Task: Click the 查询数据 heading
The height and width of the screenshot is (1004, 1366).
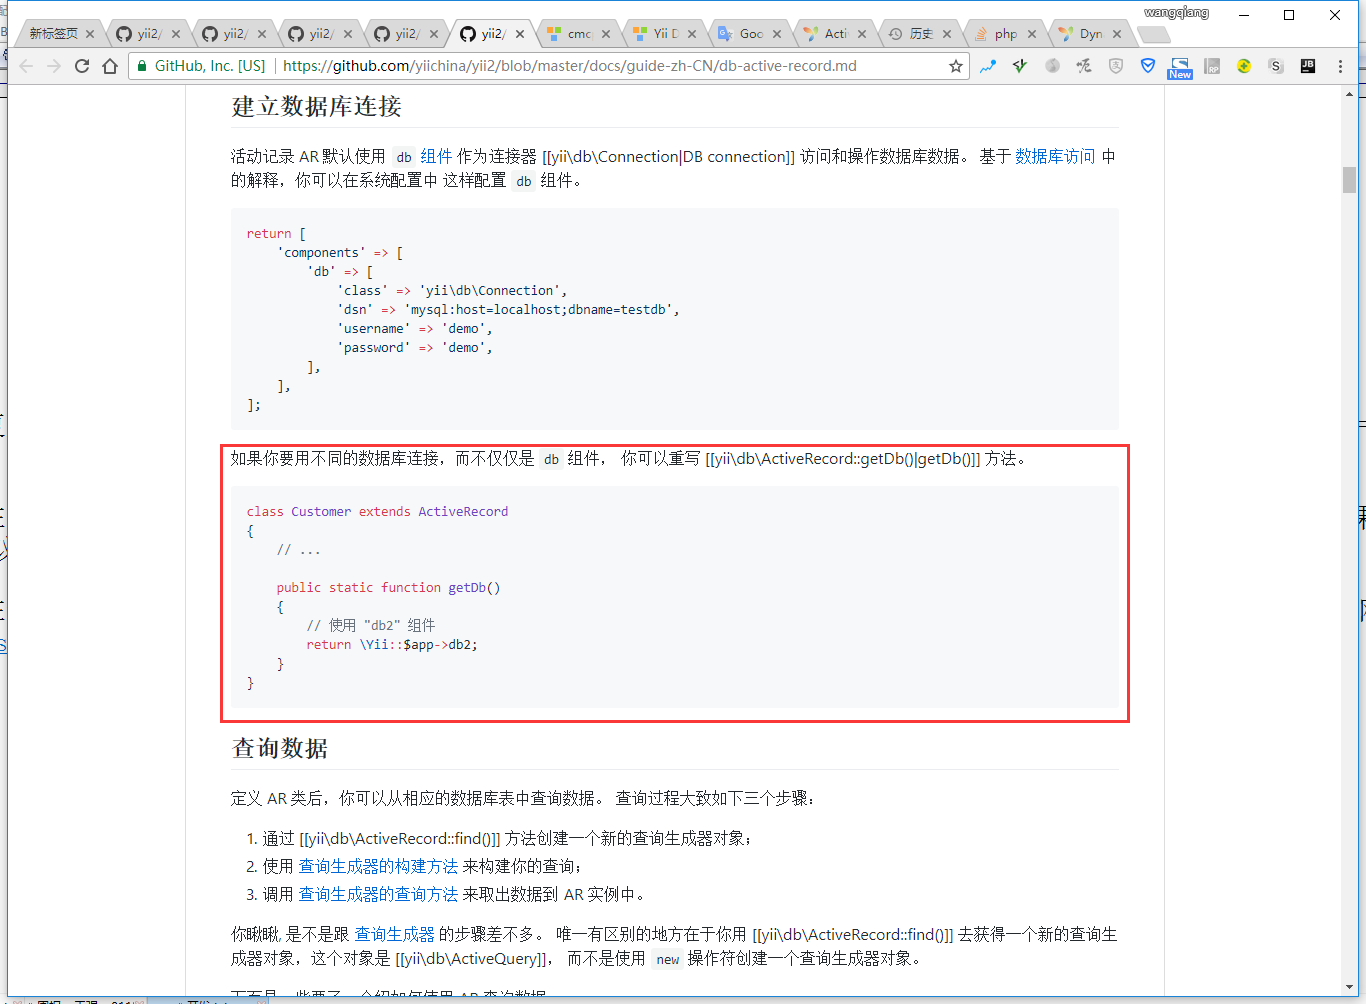Action: click(x=280, y=748)
